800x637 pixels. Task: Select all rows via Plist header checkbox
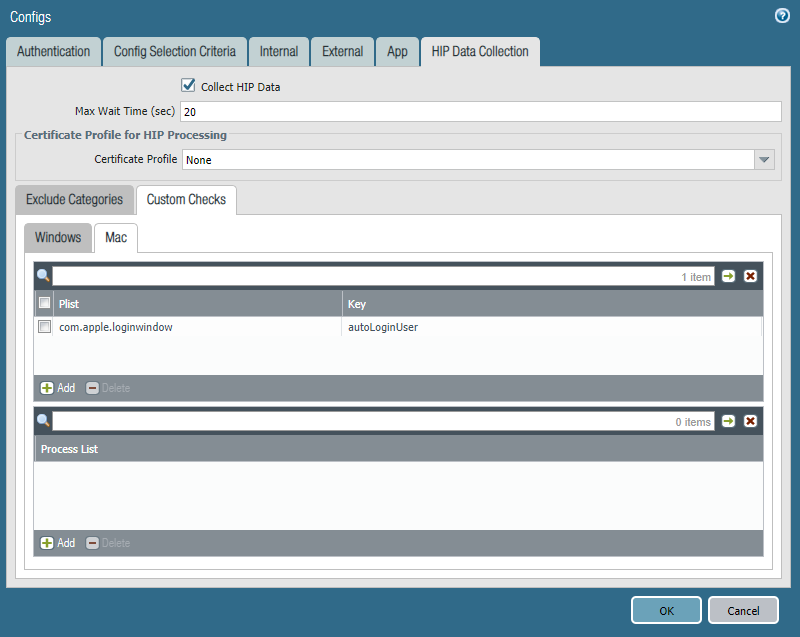[x=44, y=303]
